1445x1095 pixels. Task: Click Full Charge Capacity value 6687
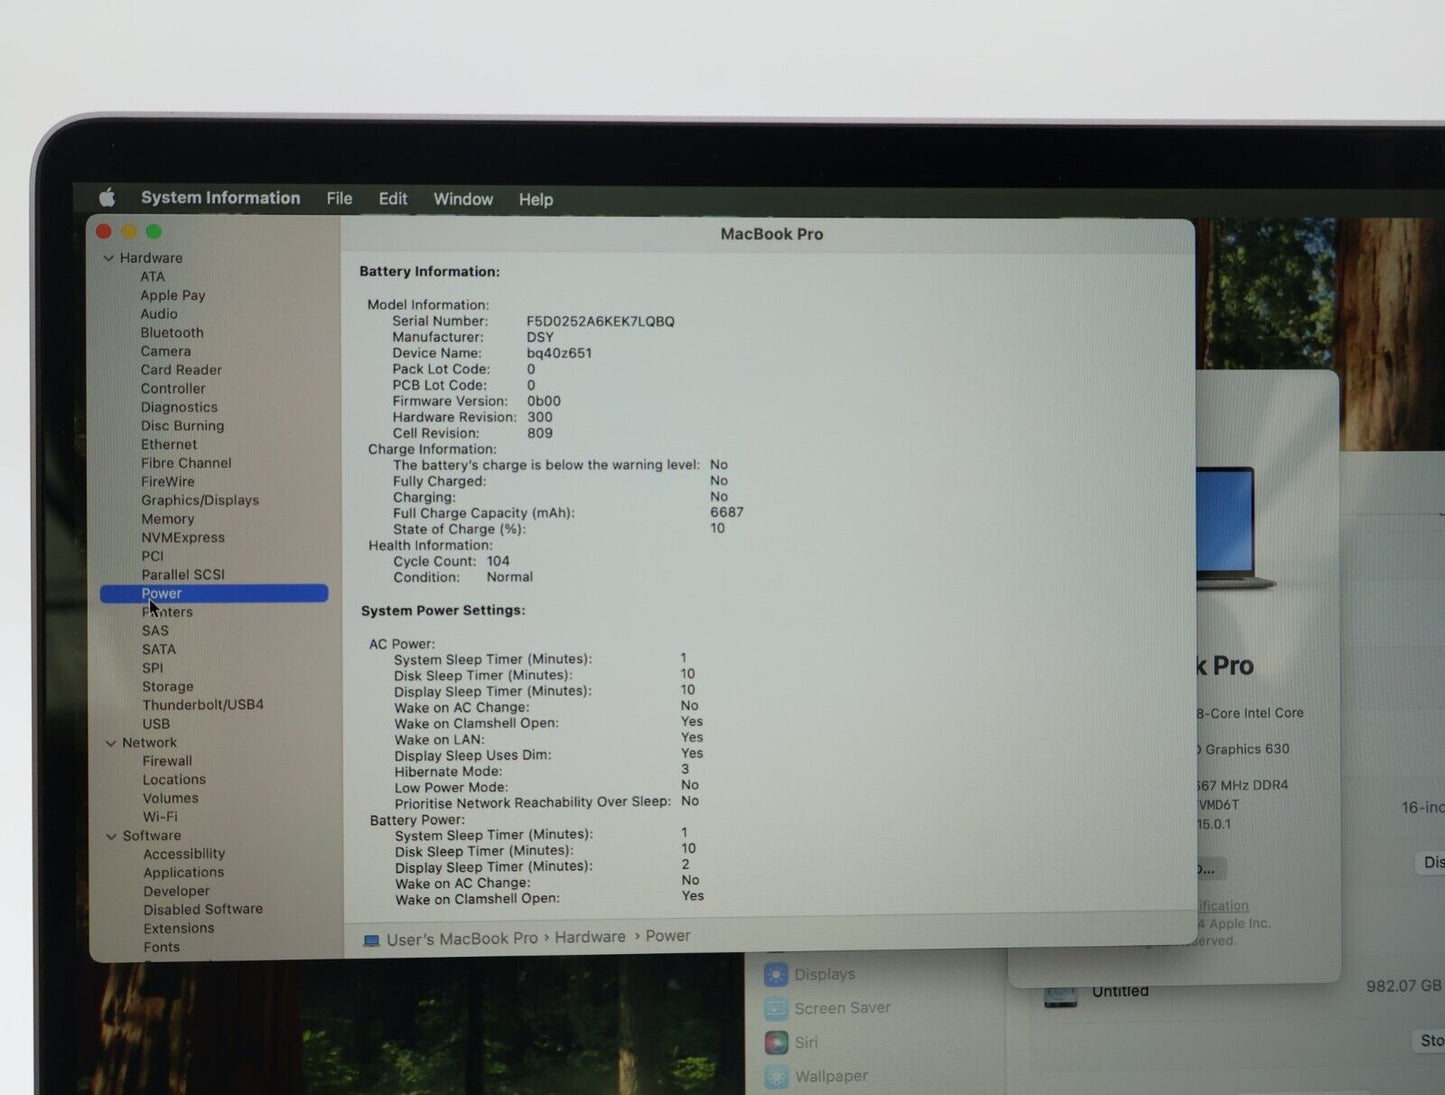tap(727, 513)
